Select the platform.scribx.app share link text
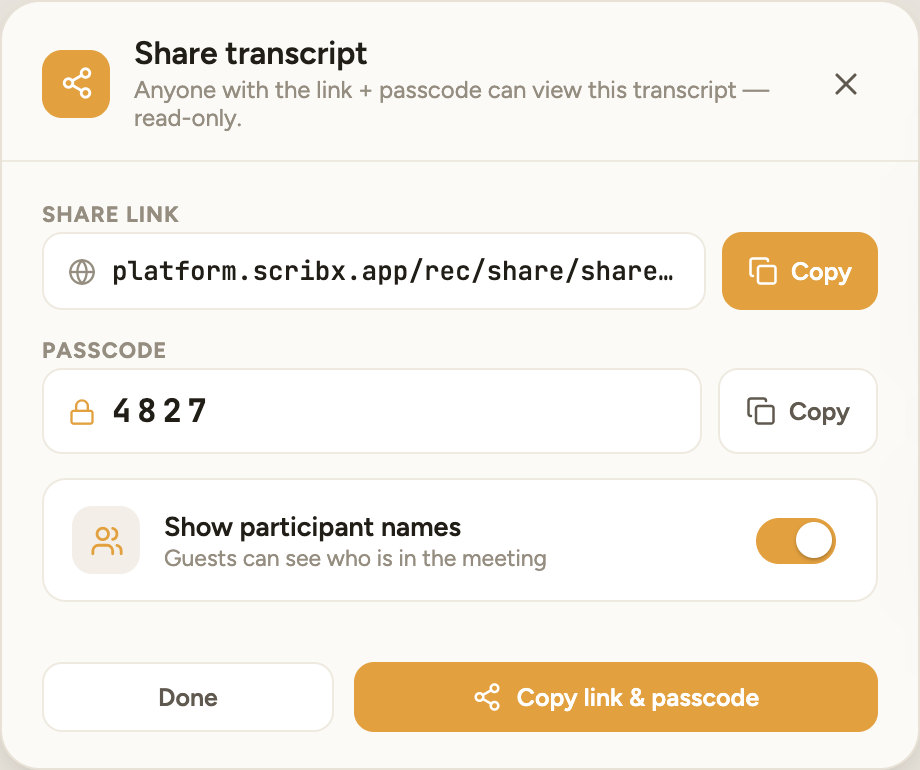This screenshot has width=920, height=770. point(393,271)
